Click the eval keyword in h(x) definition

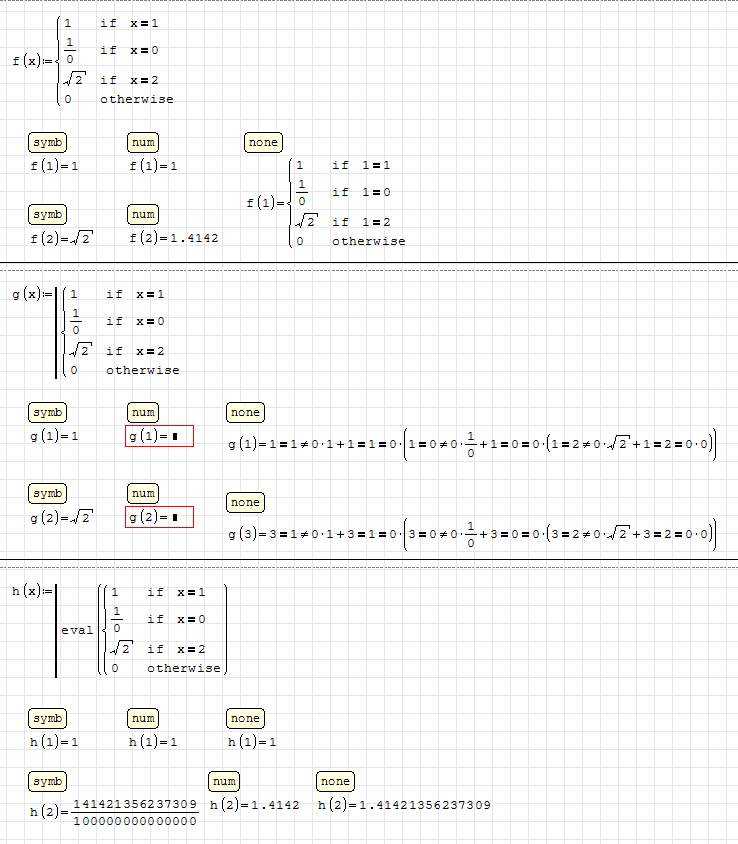tap(77, 630)
